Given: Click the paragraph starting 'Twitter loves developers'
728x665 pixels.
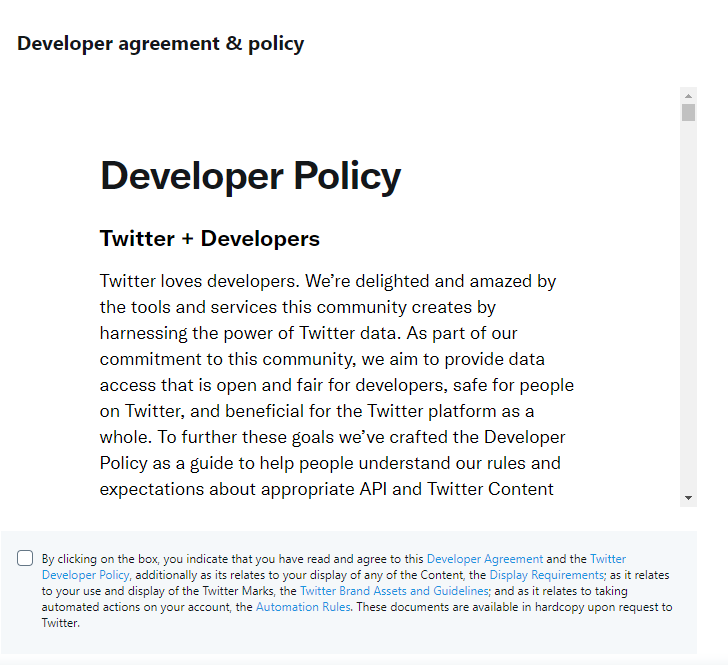Looking at the screenshot, I should (337, 385).
